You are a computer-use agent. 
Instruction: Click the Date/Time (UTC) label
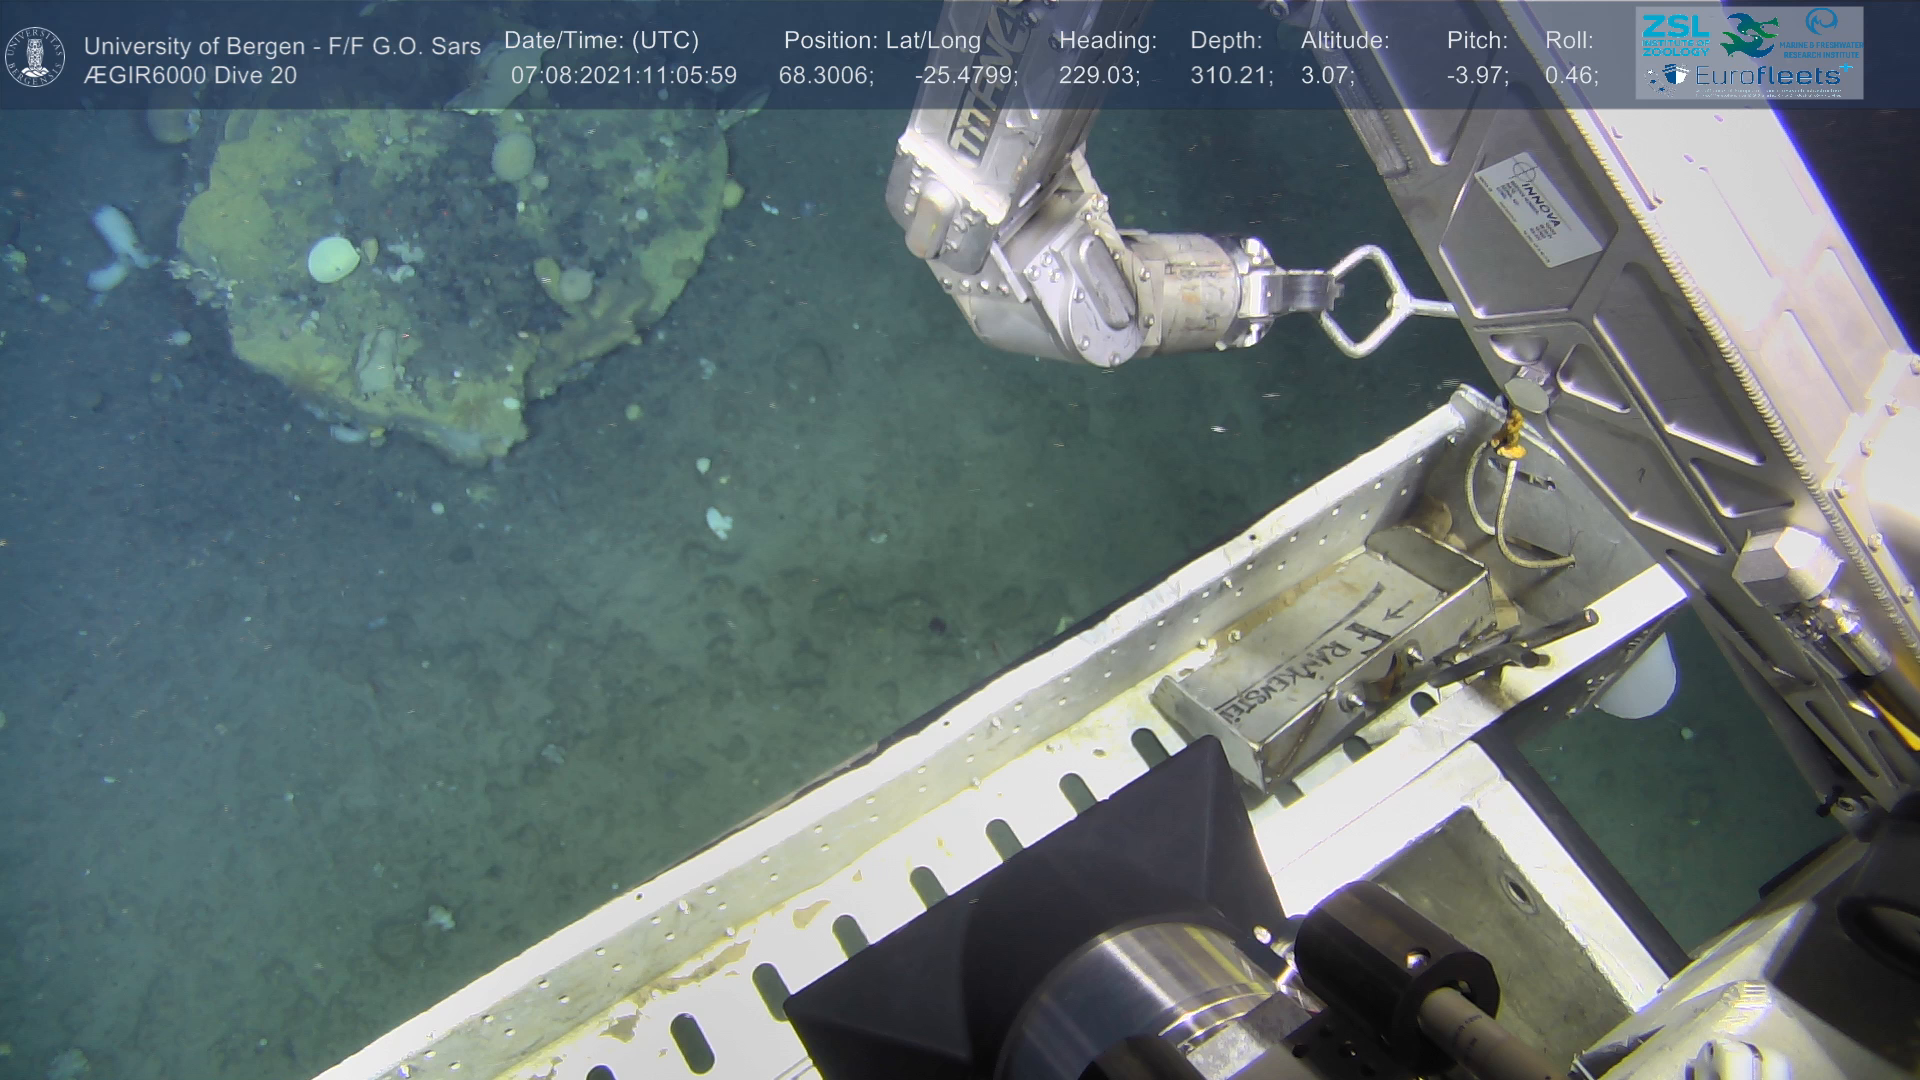[601, 41]
